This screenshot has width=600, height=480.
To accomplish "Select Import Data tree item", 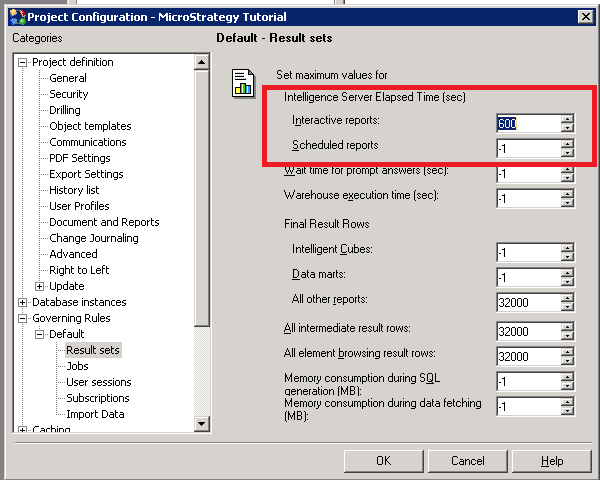I will pyautogui.click(x=95, y=415).
